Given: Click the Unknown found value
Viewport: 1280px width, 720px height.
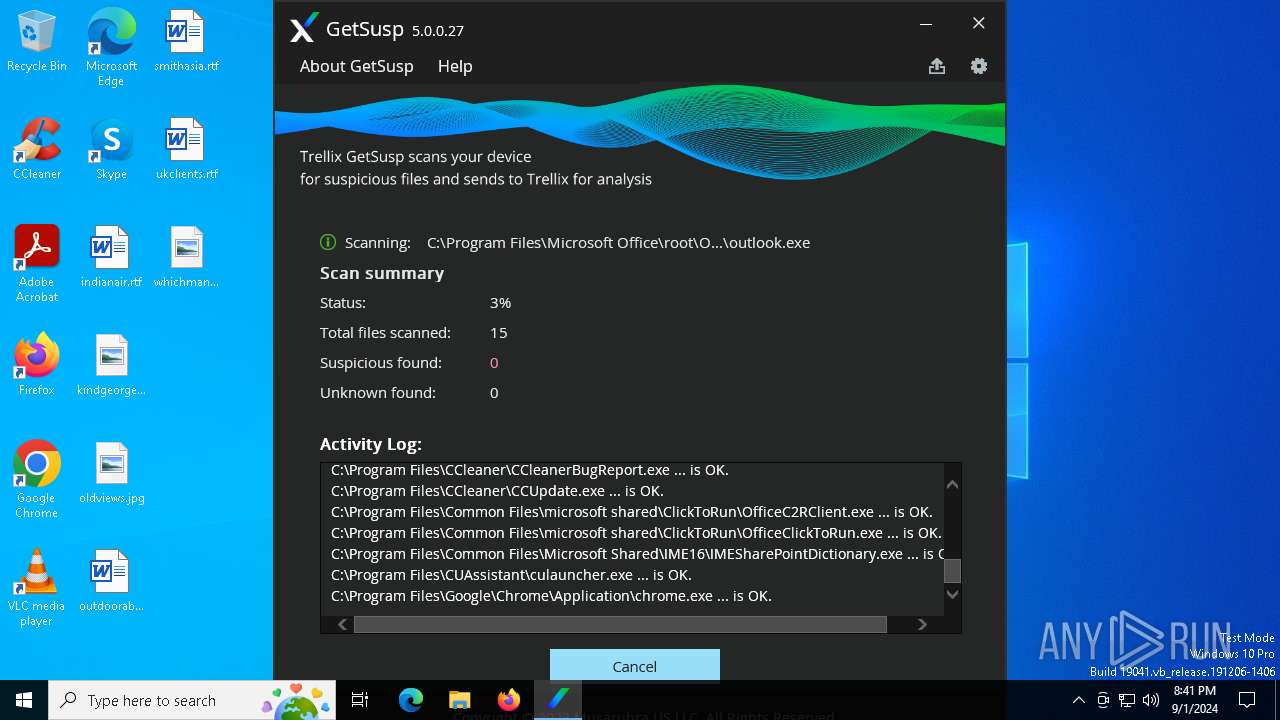Looking at the screenshot, I should pos(494,393).
